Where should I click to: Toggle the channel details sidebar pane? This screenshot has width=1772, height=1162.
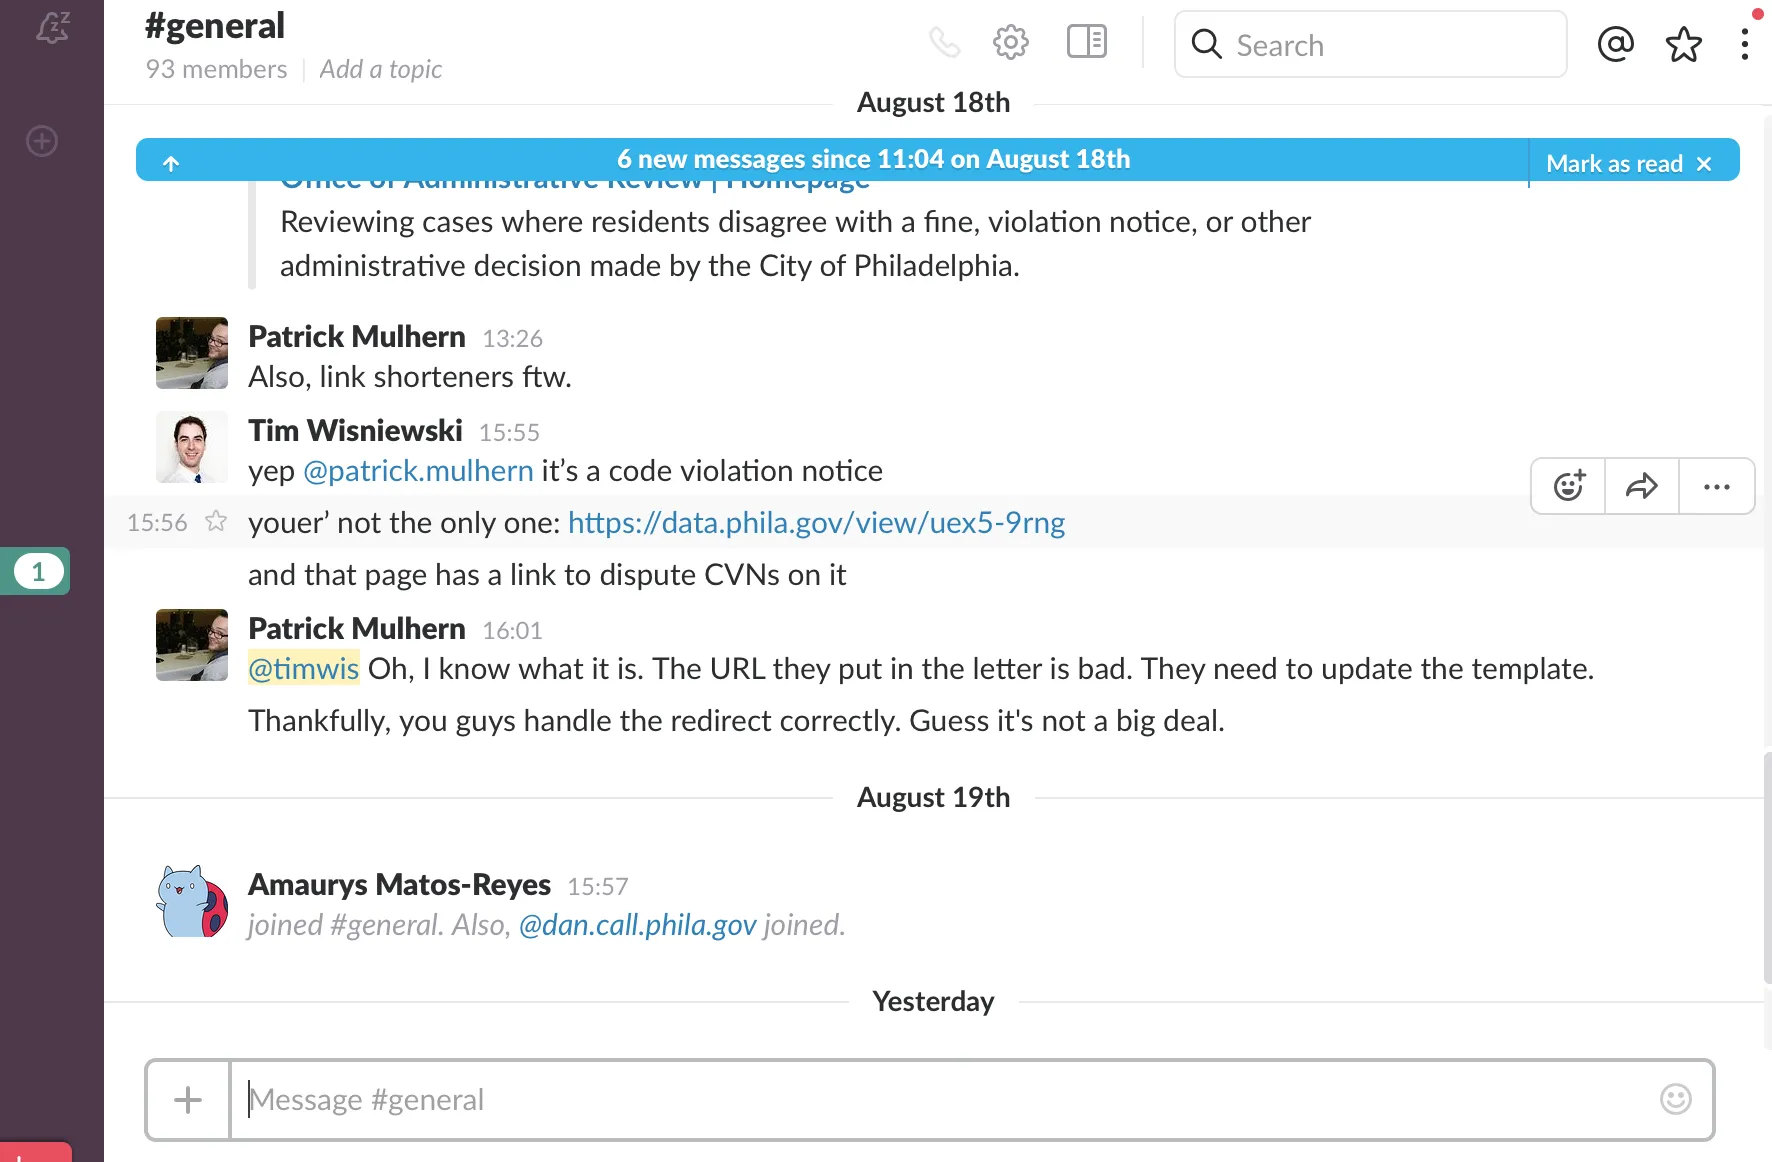pyautogui.click(x=1086, y=43)
